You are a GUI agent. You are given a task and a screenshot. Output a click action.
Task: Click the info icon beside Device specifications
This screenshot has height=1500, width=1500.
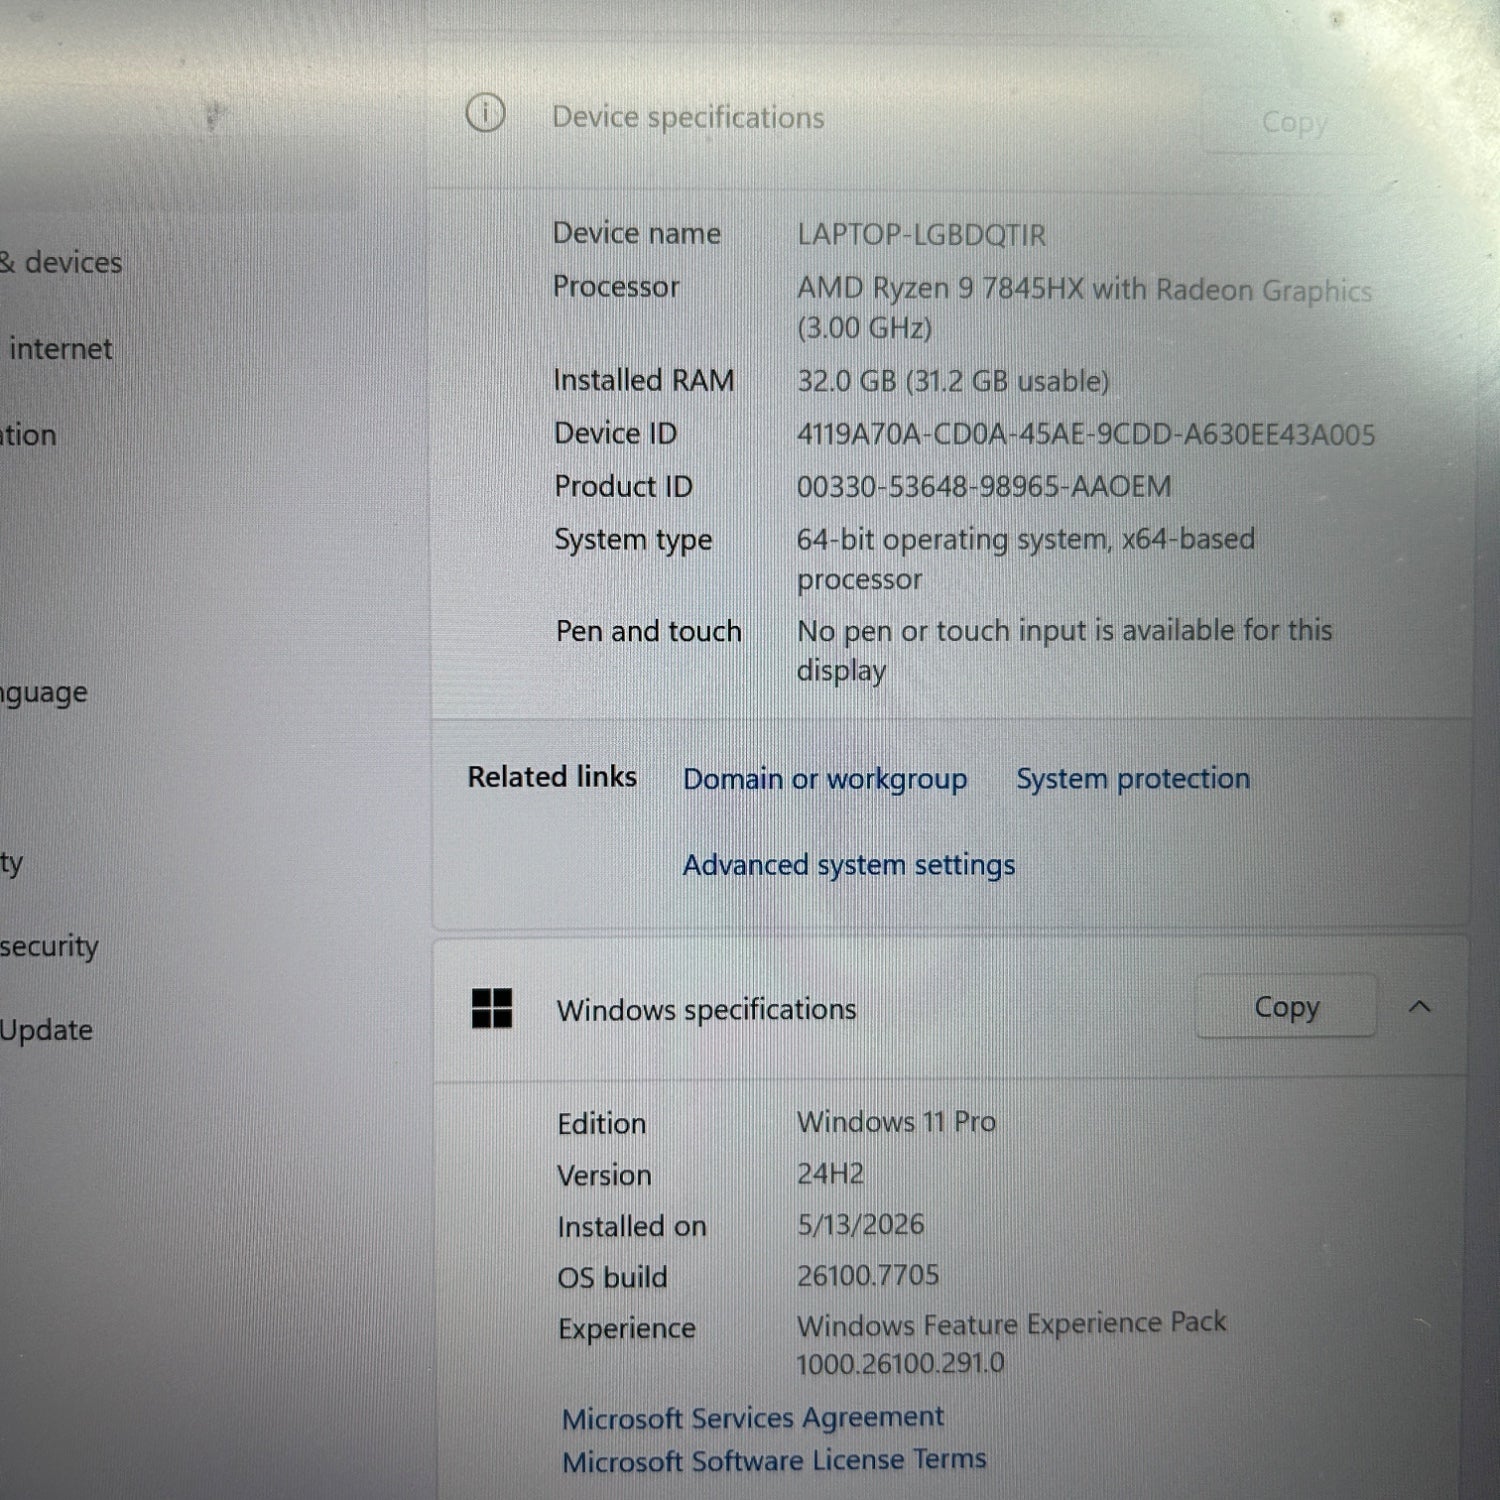point(485,113)
